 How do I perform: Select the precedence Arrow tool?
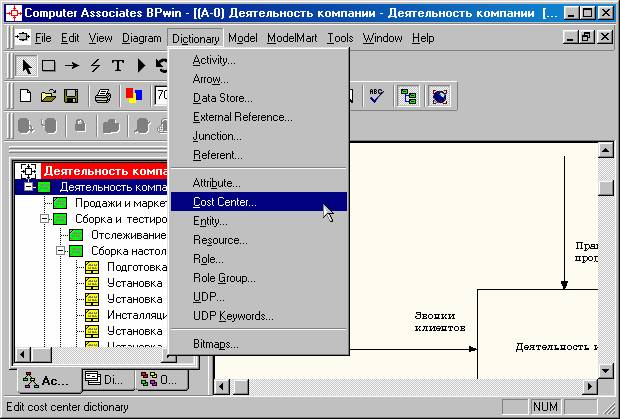(72, 65)
